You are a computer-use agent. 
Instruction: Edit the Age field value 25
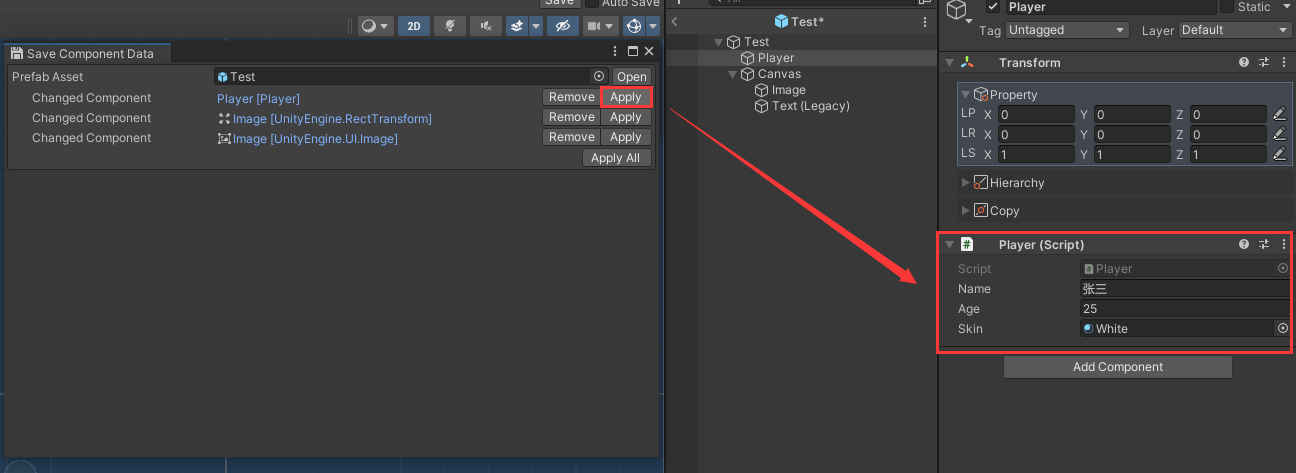tap(1185, 309)
